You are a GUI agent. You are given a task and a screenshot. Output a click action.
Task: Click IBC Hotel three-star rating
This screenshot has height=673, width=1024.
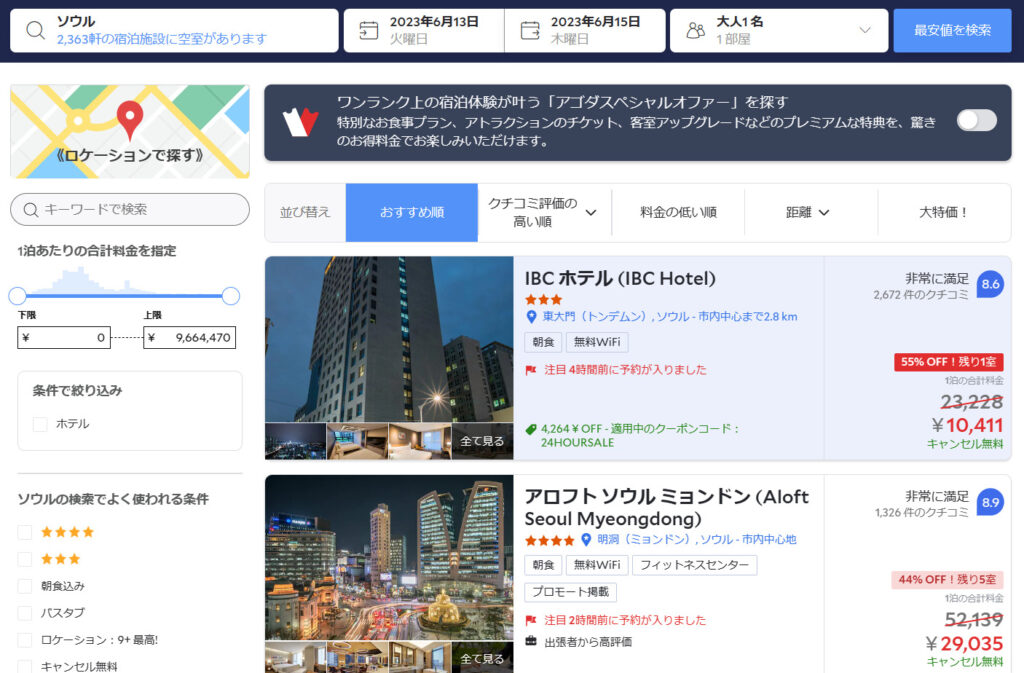pos(543,300)
